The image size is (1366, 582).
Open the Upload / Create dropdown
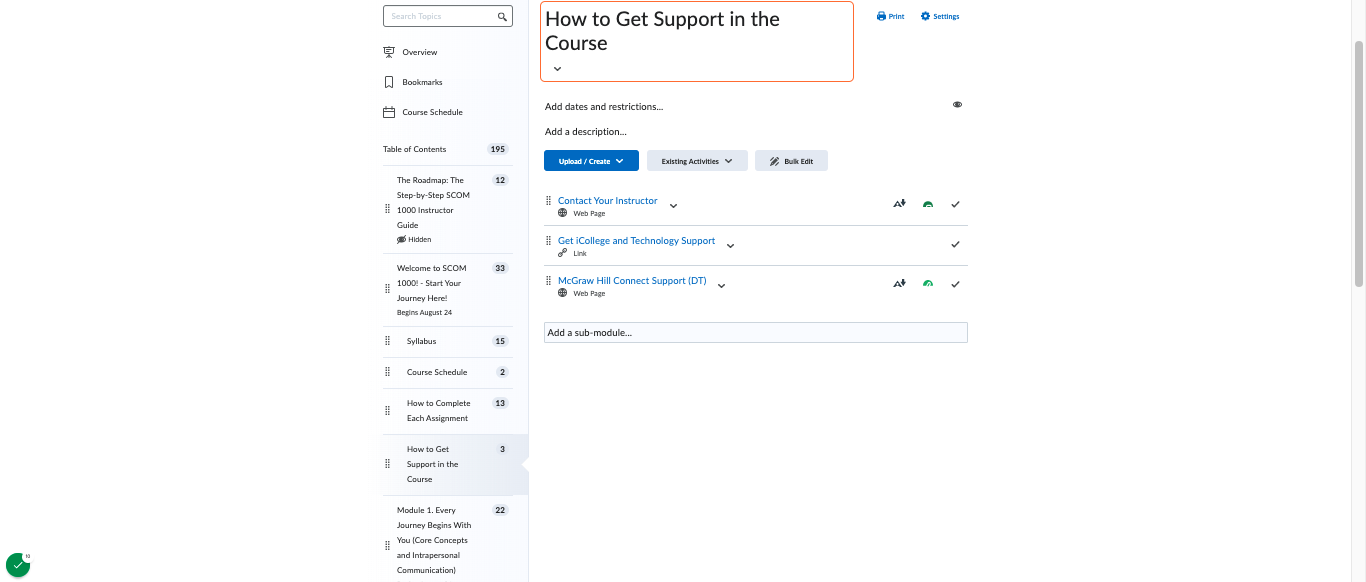coord(591,161)
